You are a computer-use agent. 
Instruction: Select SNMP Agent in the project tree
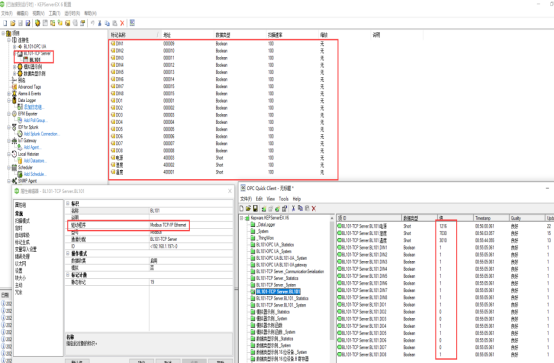pyautogui.click(x=28, y=181)
